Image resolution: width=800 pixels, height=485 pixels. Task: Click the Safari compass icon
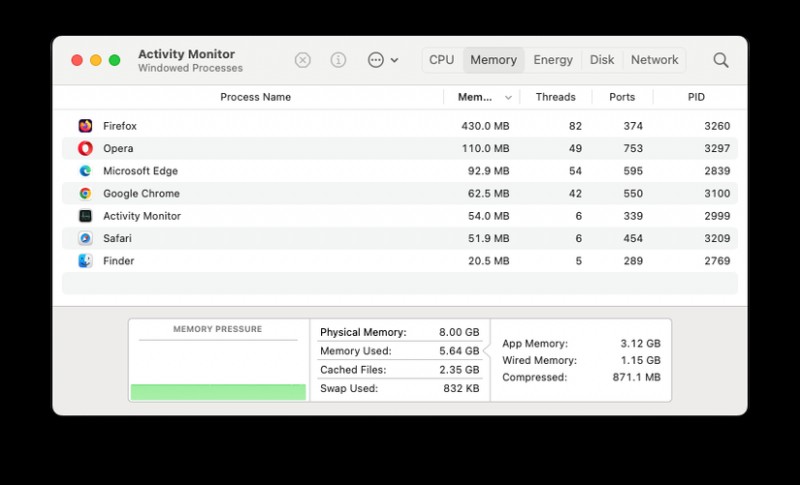click(85, 238)
